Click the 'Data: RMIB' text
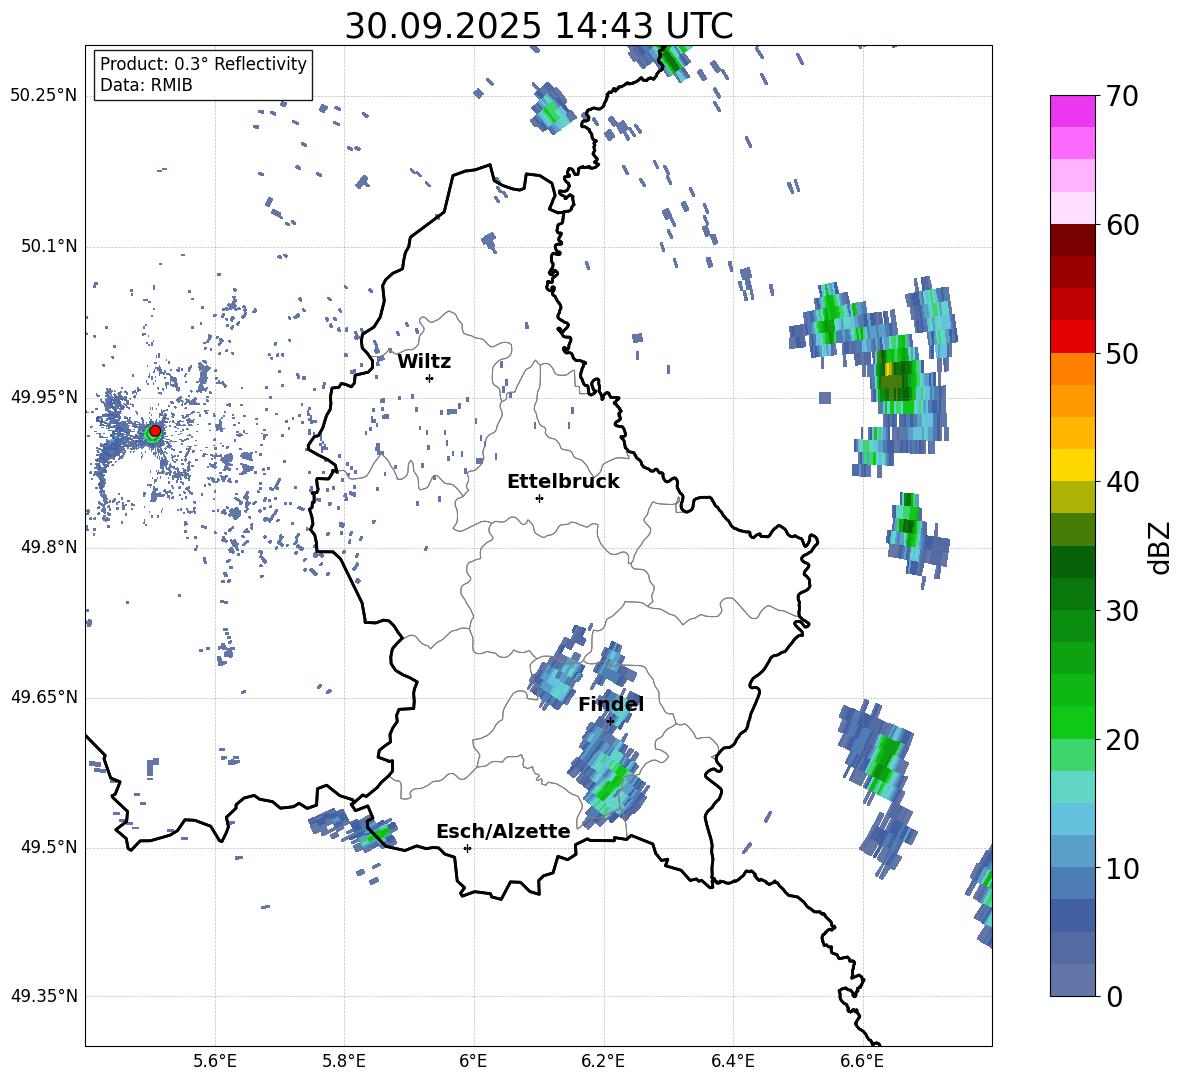The image size is (1184, 1081). (146, 85)
